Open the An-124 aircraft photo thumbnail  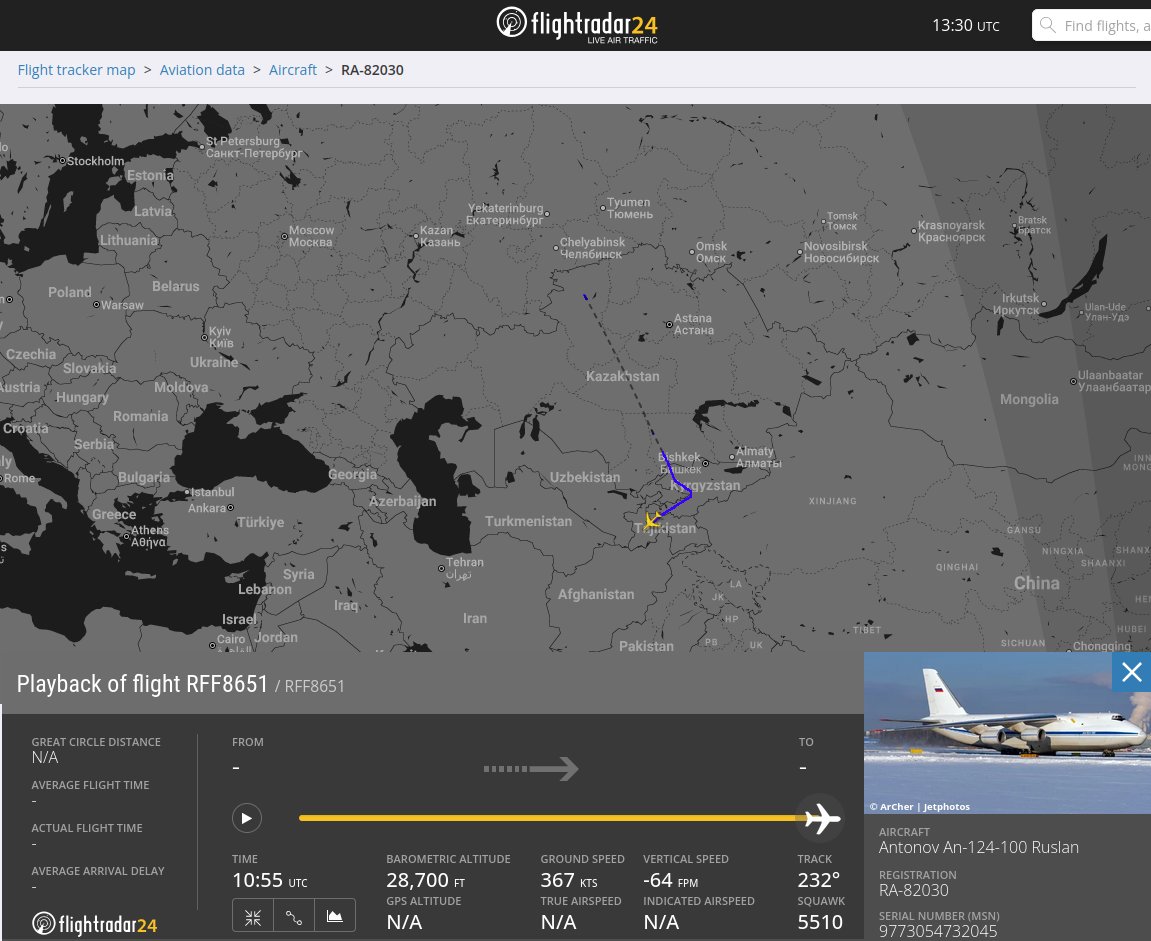1007,733
